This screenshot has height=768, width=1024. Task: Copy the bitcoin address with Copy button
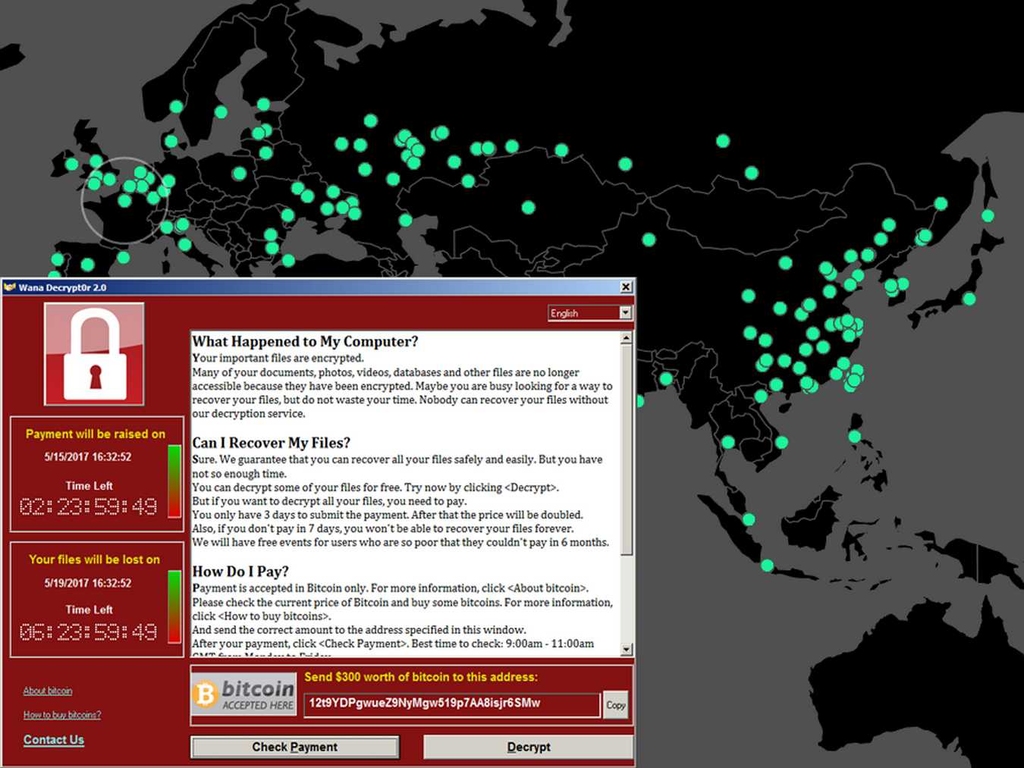615,705
